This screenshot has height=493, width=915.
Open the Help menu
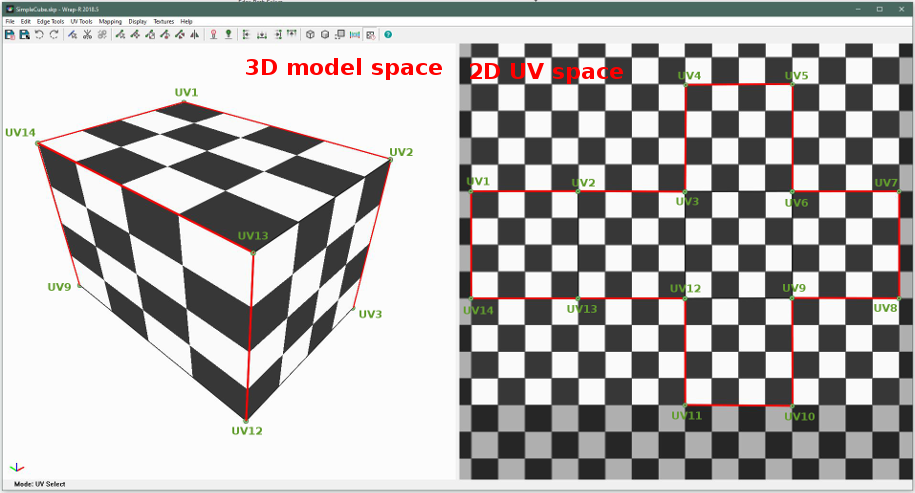186,21
